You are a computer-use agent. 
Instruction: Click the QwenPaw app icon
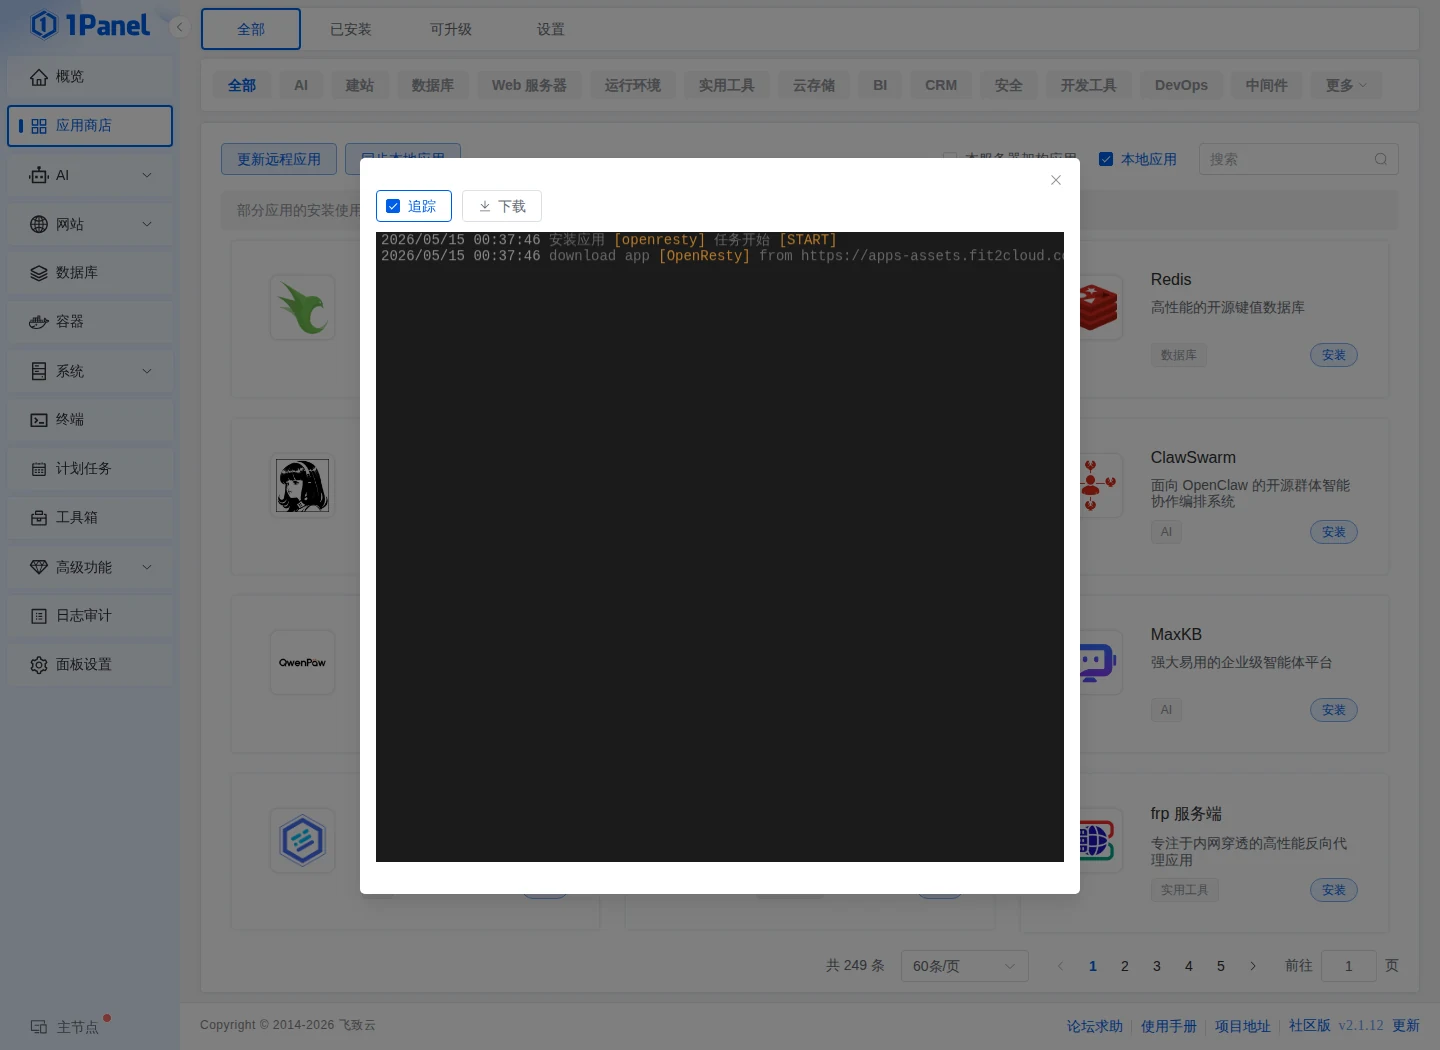pos(303,662)
